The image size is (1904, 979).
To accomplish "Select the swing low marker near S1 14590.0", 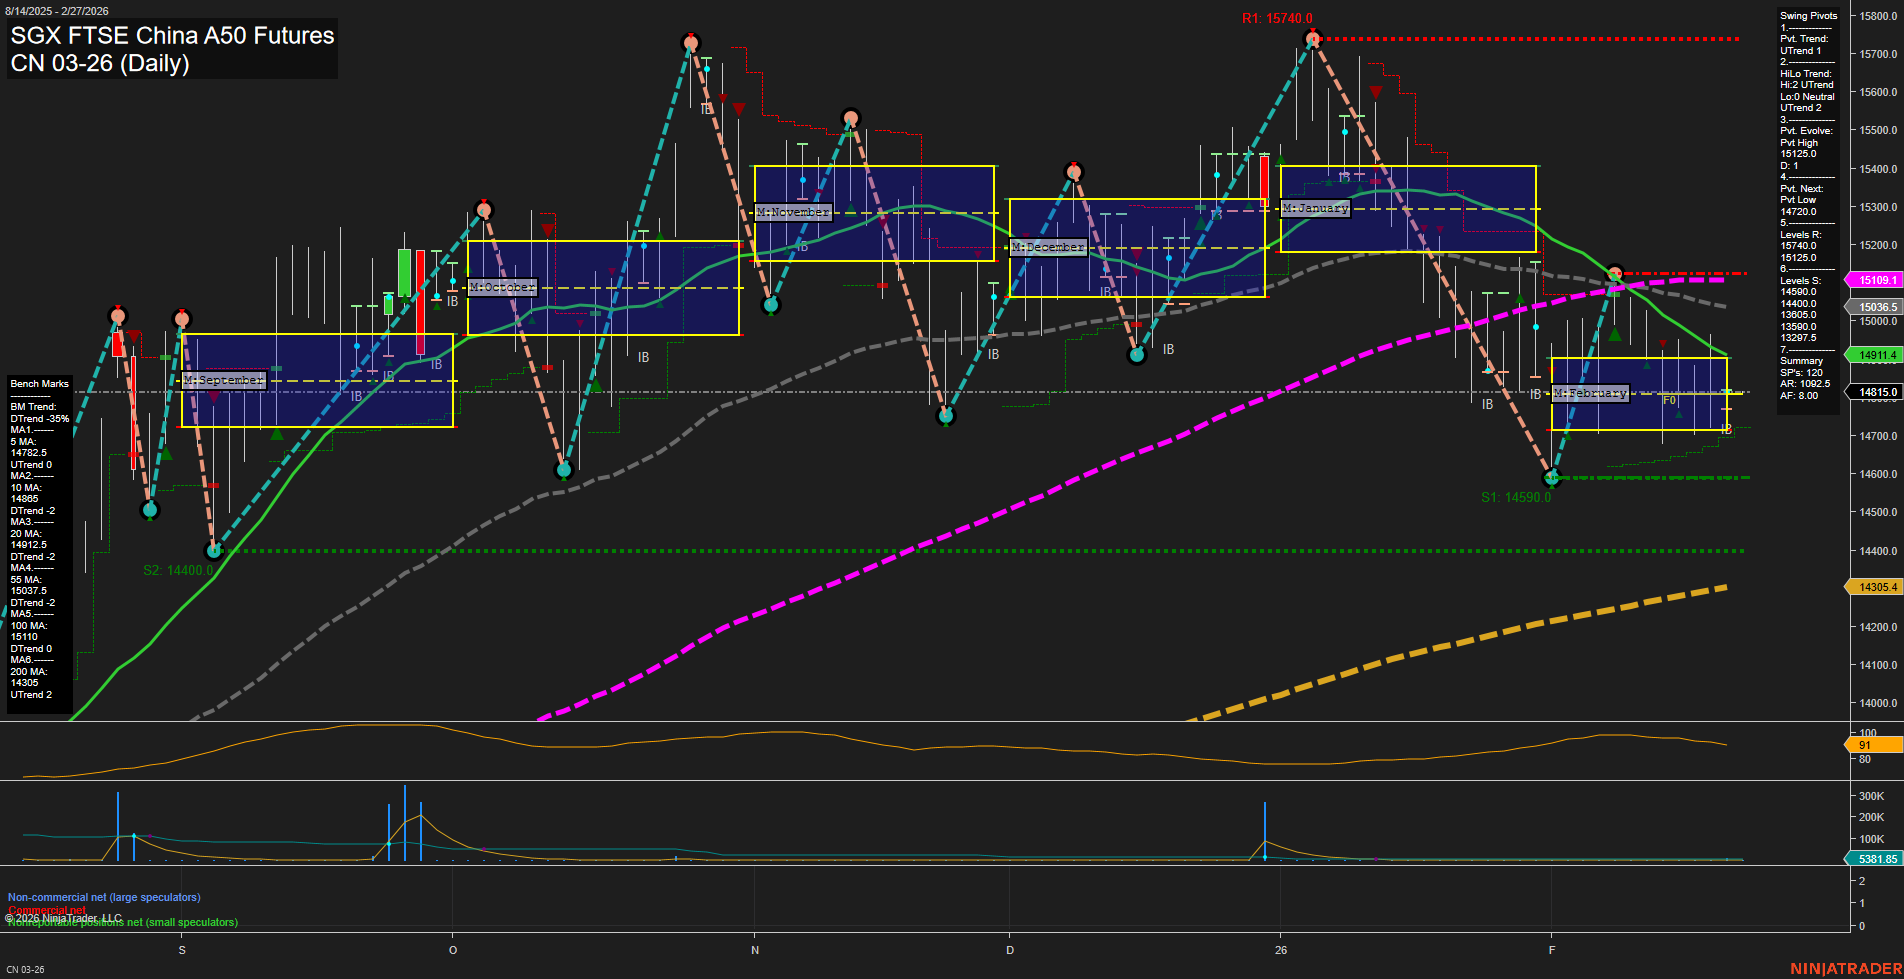I will click(x=1552, y=478).
